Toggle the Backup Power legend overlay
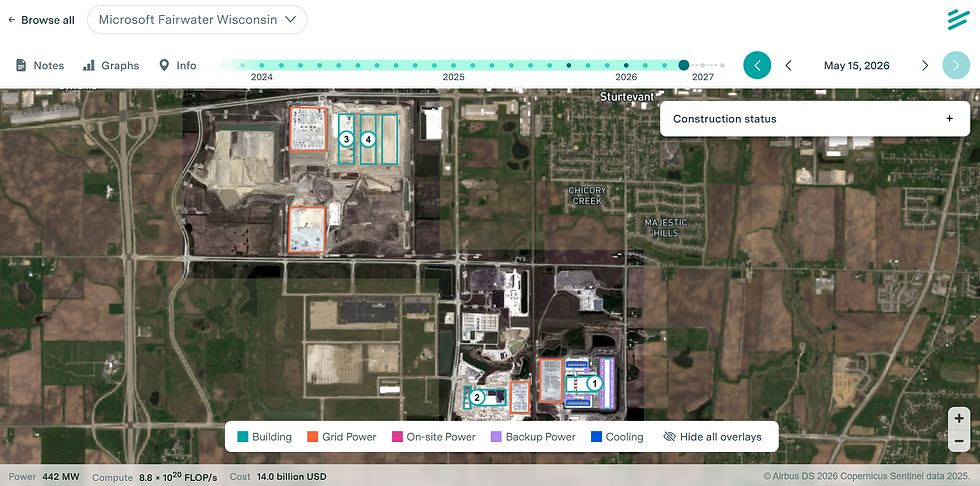Image resolution: width=980 pixels, height=486 pixels. click(532, 437)
